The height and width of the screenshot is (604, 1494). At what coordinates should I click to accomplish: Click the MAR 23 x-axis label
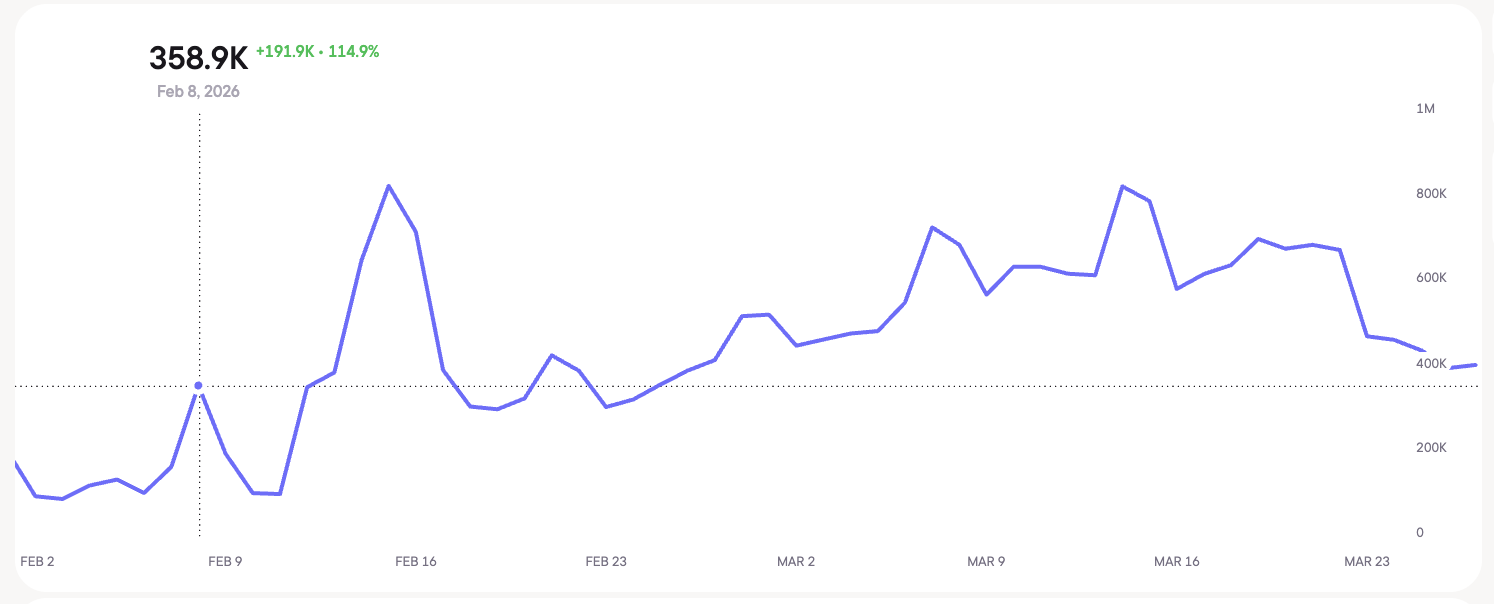coord(1367,562)
